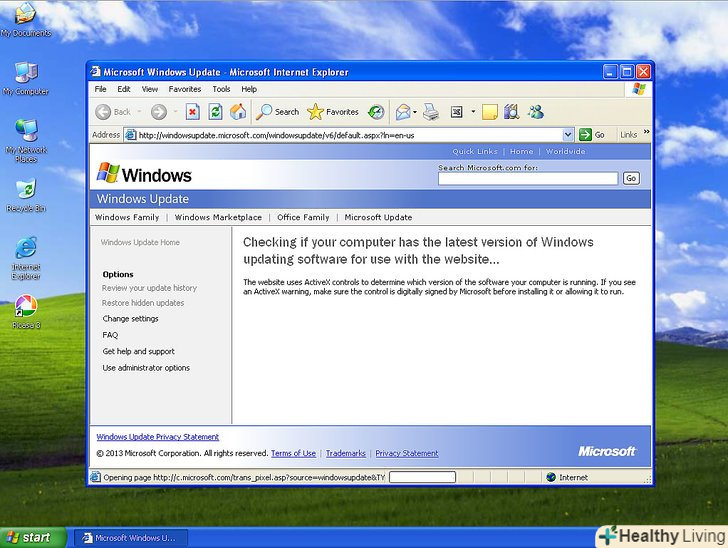
Task: Open the Help menu
Action: [249, 89]
